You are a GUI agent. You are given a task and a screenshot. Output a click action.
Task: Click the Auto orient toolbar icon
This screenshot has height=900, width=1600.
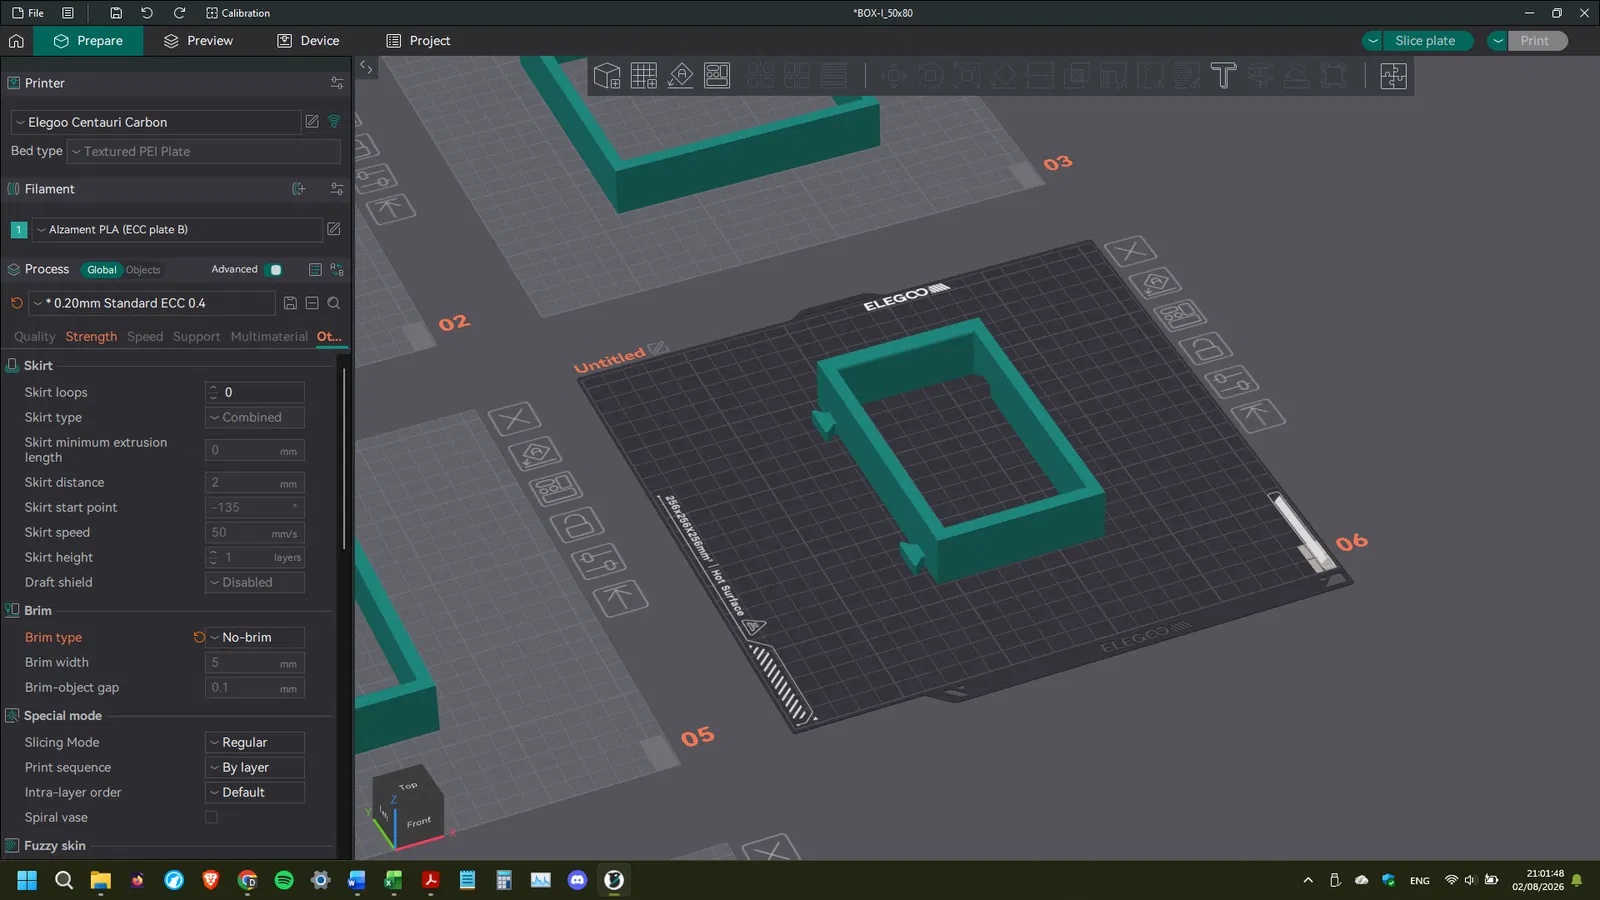680,76
